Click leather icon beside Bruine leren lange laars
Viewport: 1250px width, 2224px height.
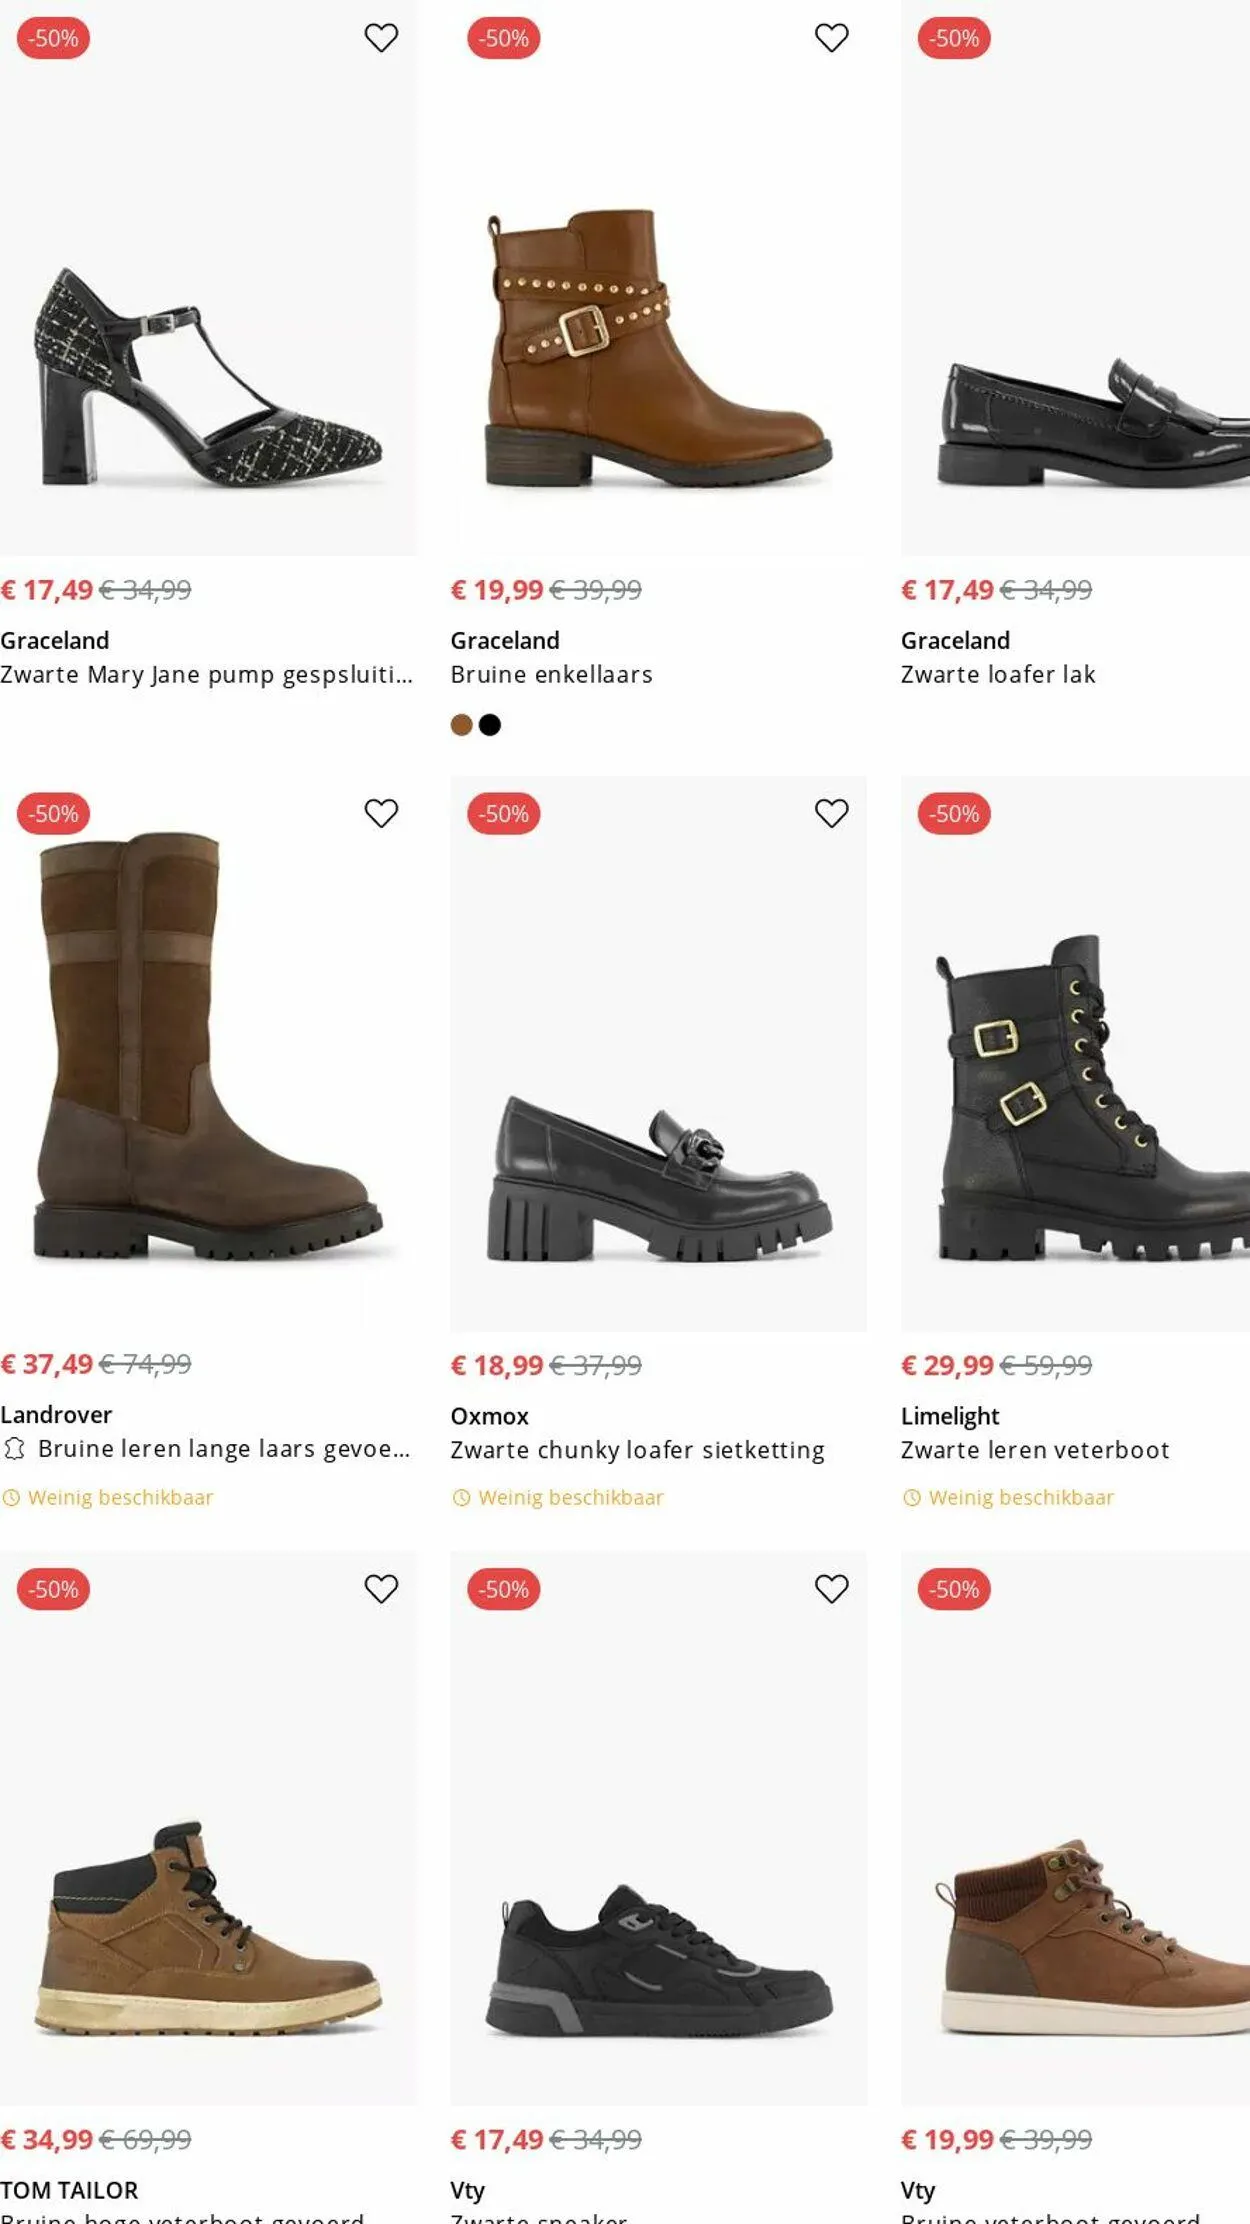tap(14, 1448)
